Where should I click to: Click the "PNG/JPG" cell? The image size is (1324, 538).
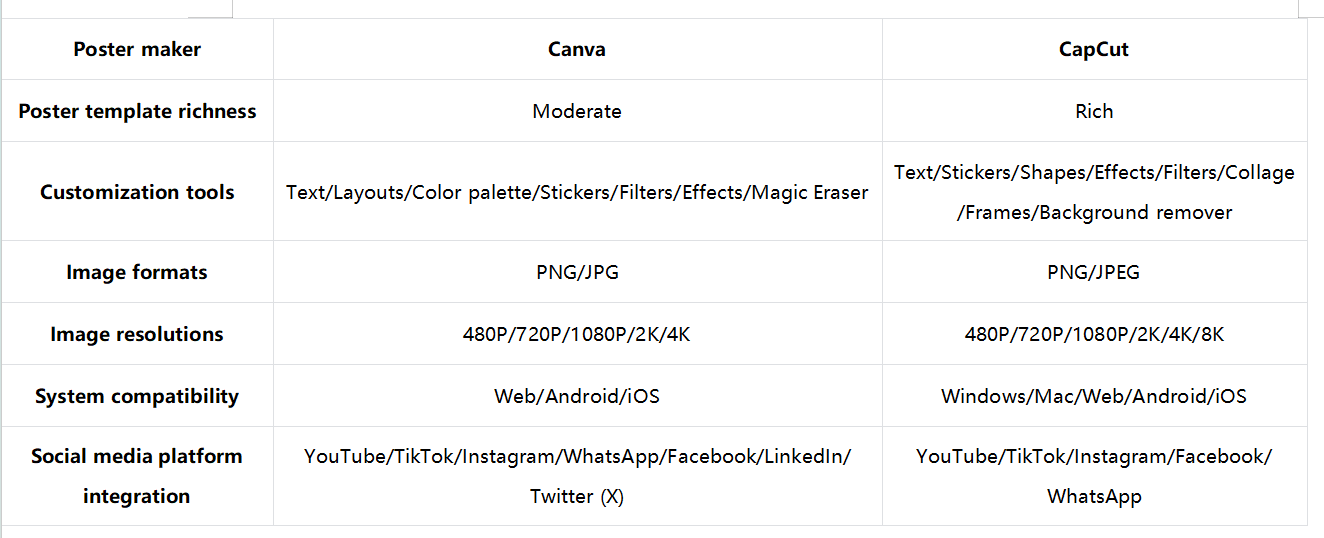[x=577, y=272]
